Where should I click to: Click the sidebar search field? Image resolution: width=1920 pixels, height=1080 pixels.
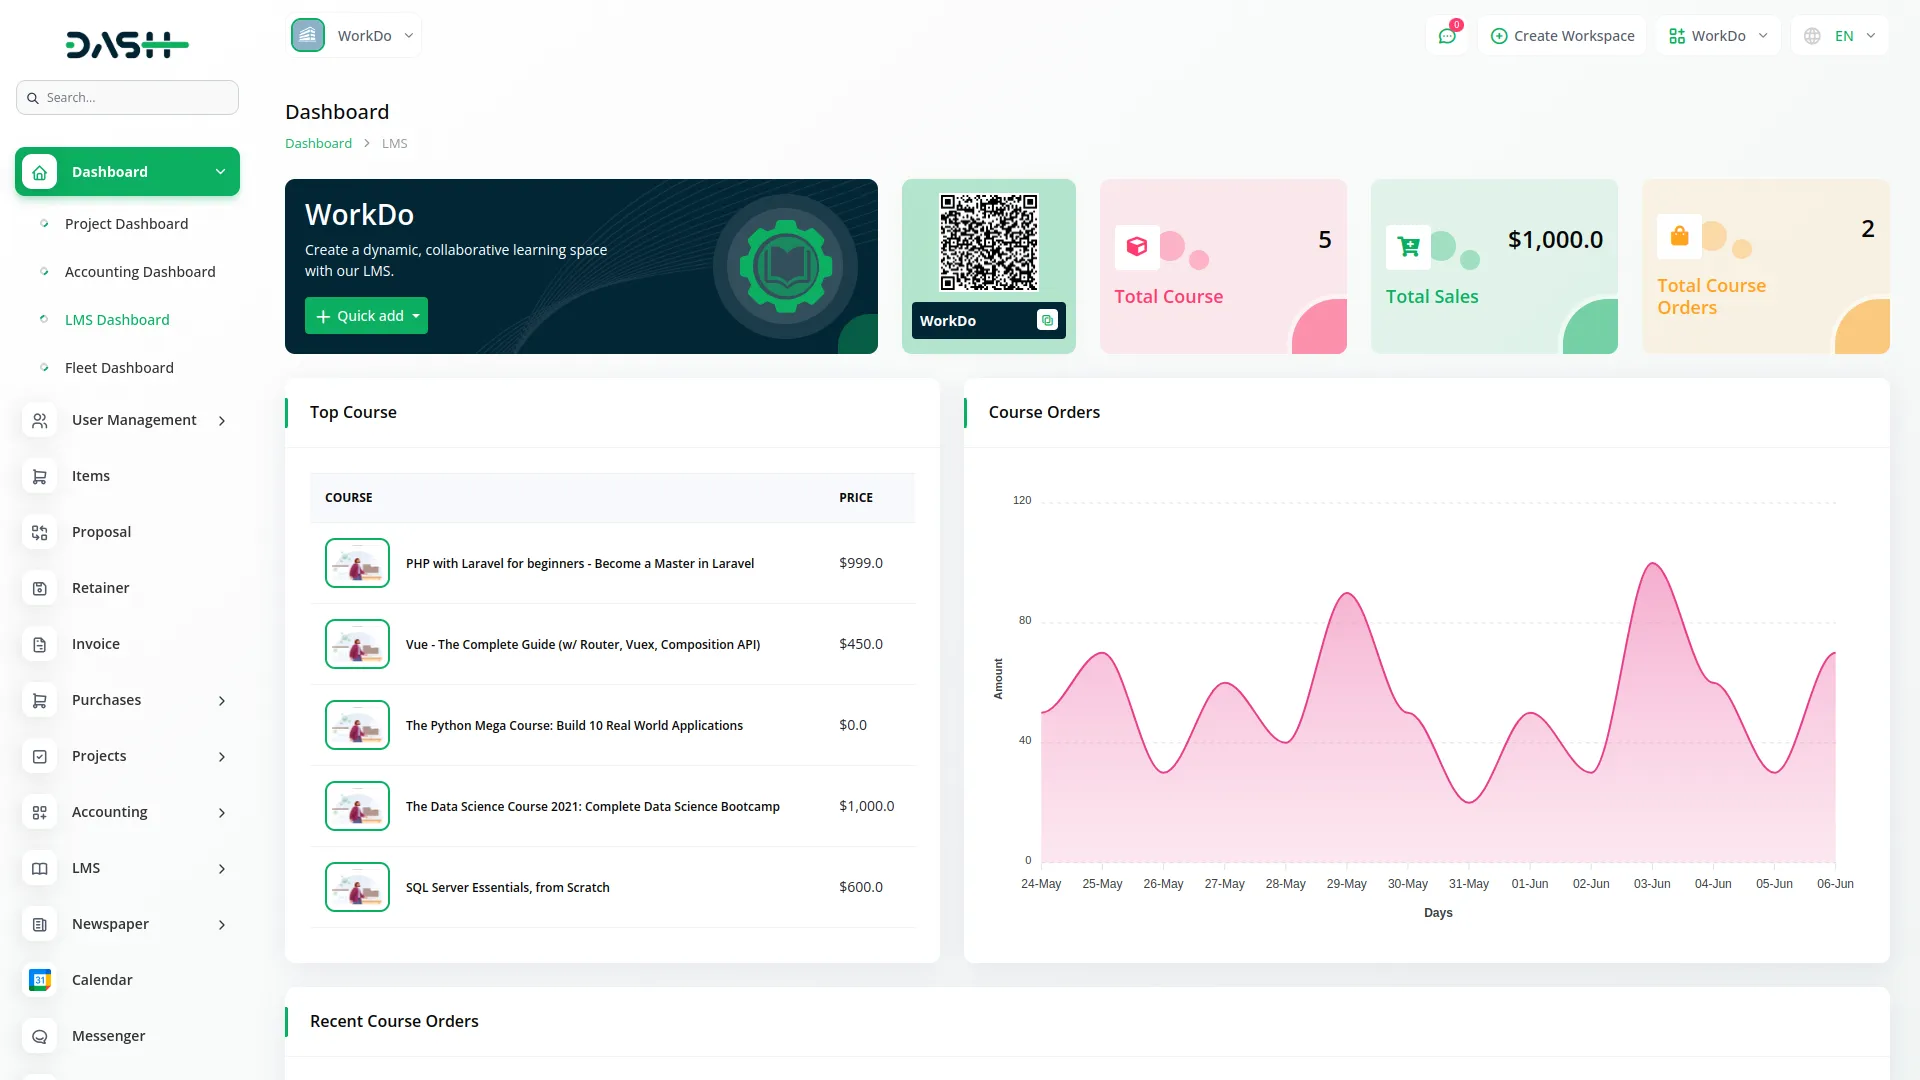(128, 98)
